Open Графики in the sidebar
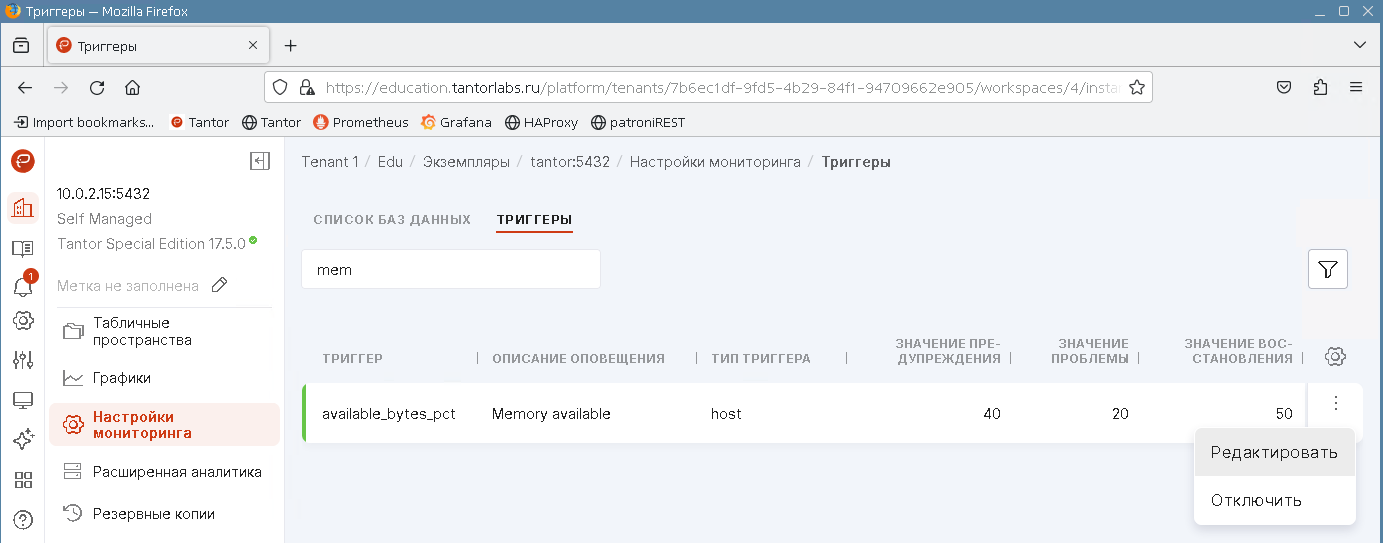The height and width of the screenshot is (543, 1383). [x=122, y=378]
